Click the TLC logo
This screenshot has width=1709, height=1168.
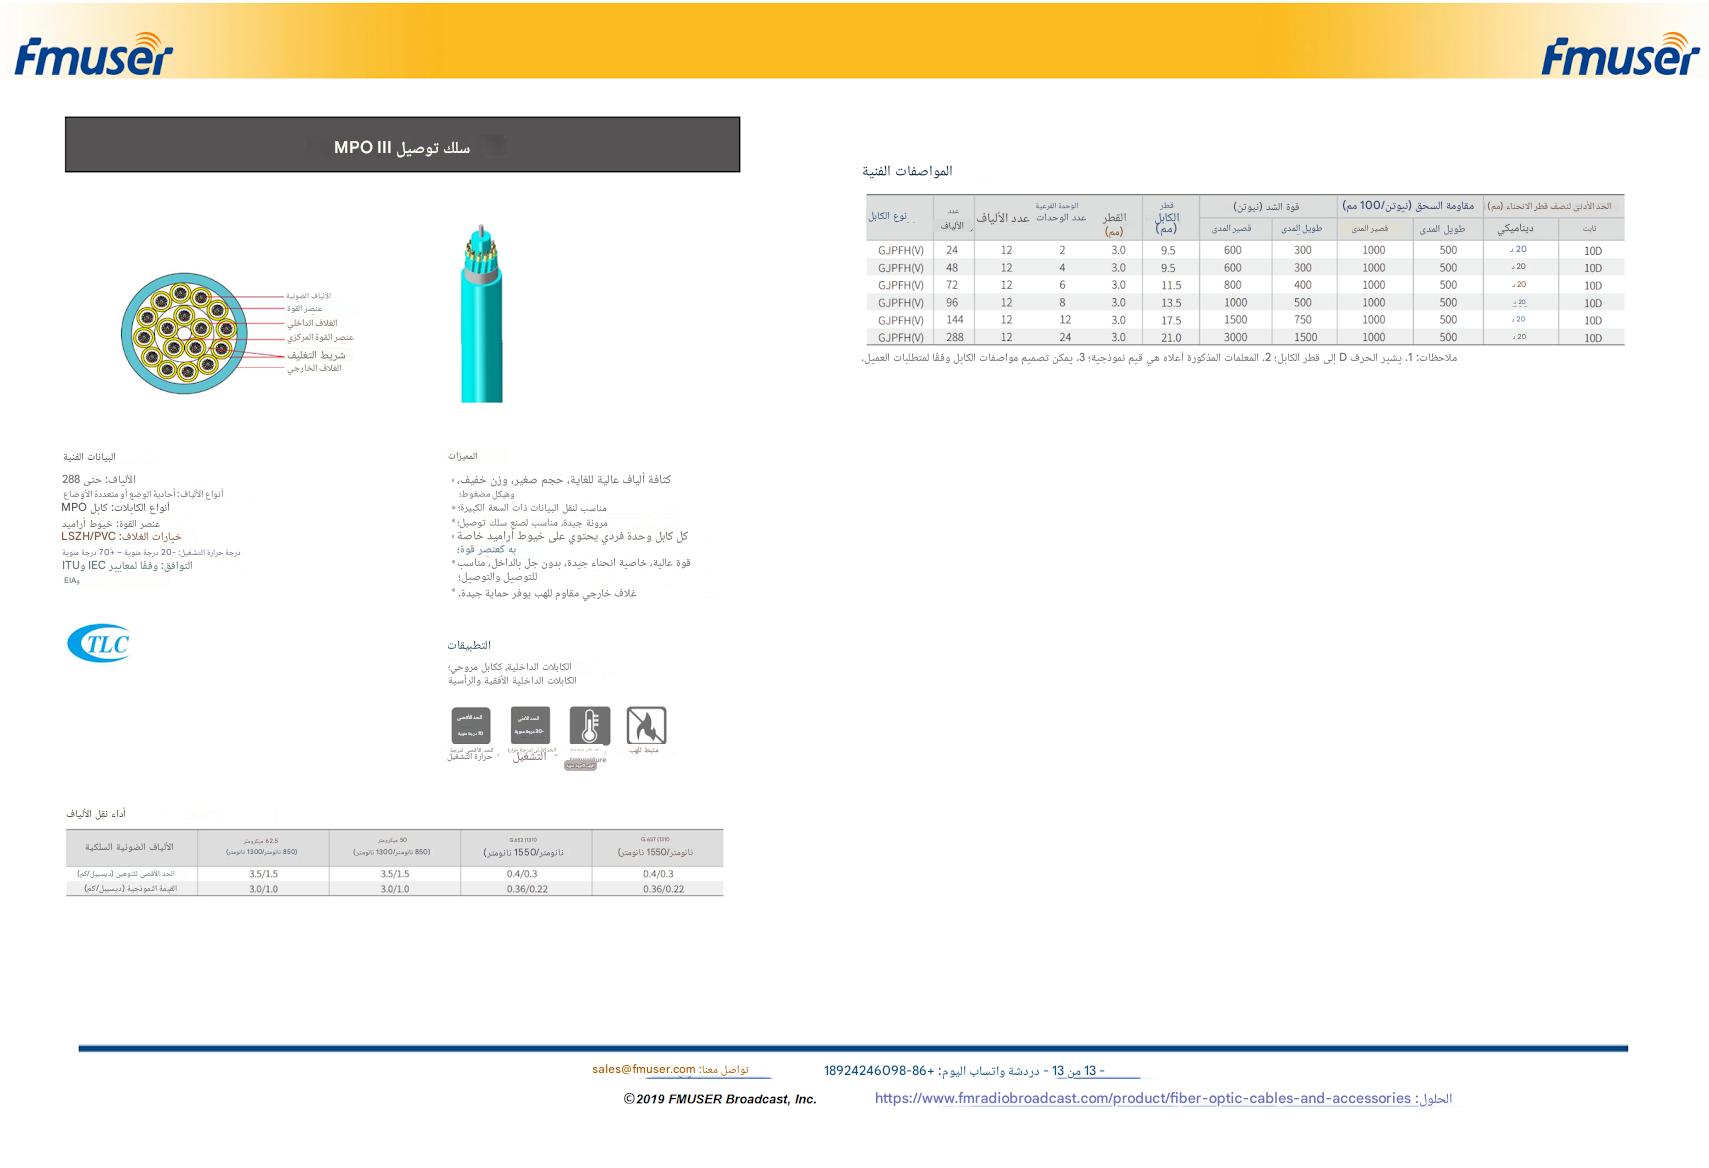pos(98,643)
